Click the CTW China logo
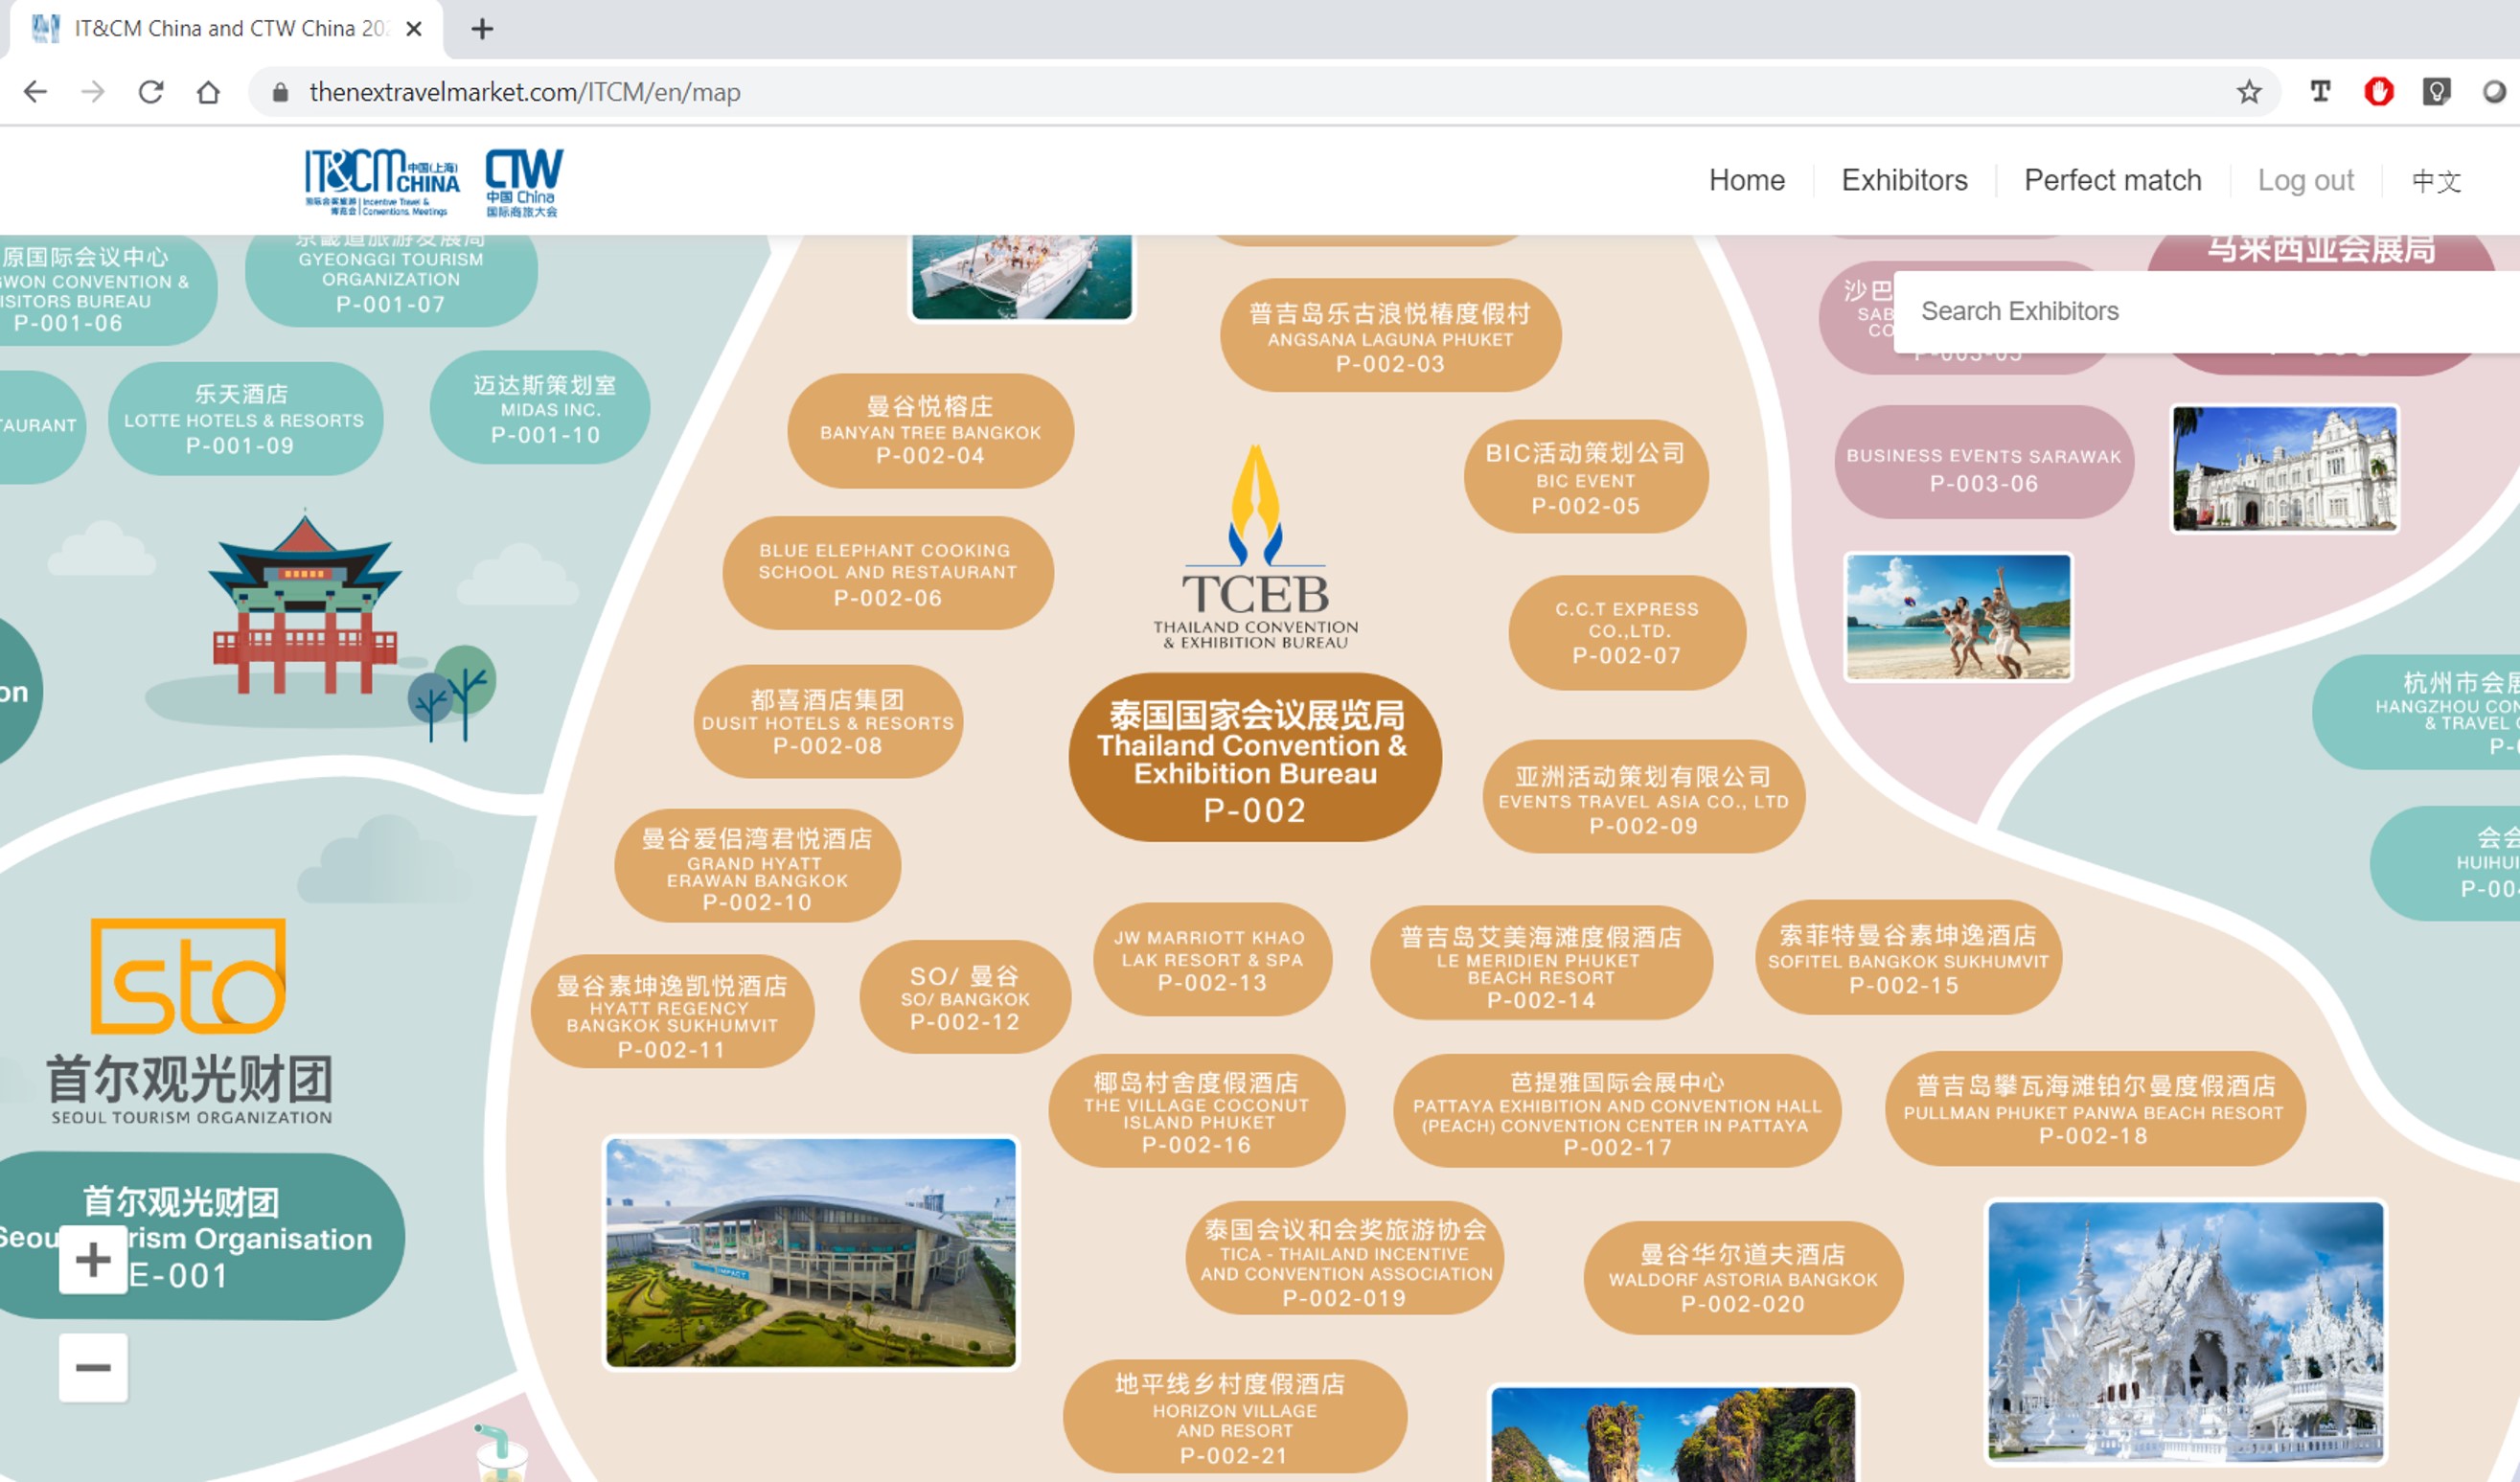This screenshot has width=2520, height=1482. click(x=524, y=181)
